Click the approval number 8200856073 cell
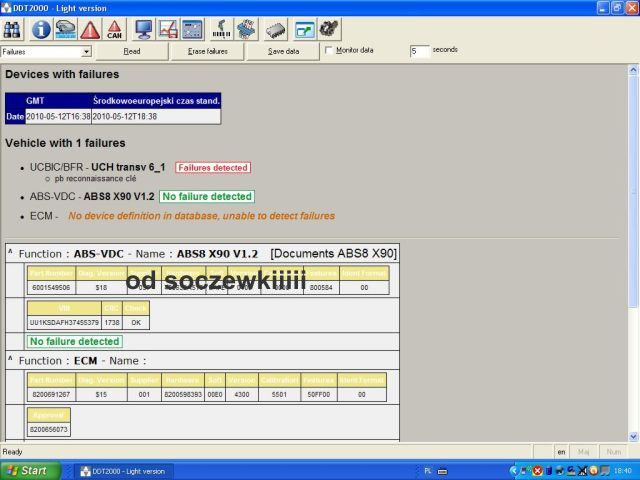This screenshot has width=640, height=480. tap(49, 429)
